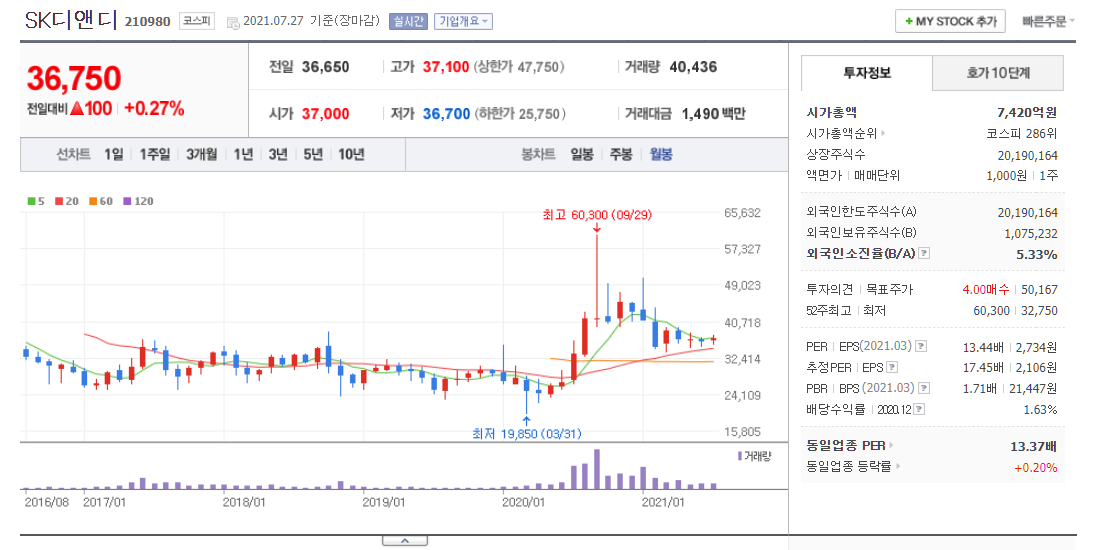The image size is (1102, 550).
Task: Click the calendar icon beside 2021.07.27 date
Action: pos(233,22)
